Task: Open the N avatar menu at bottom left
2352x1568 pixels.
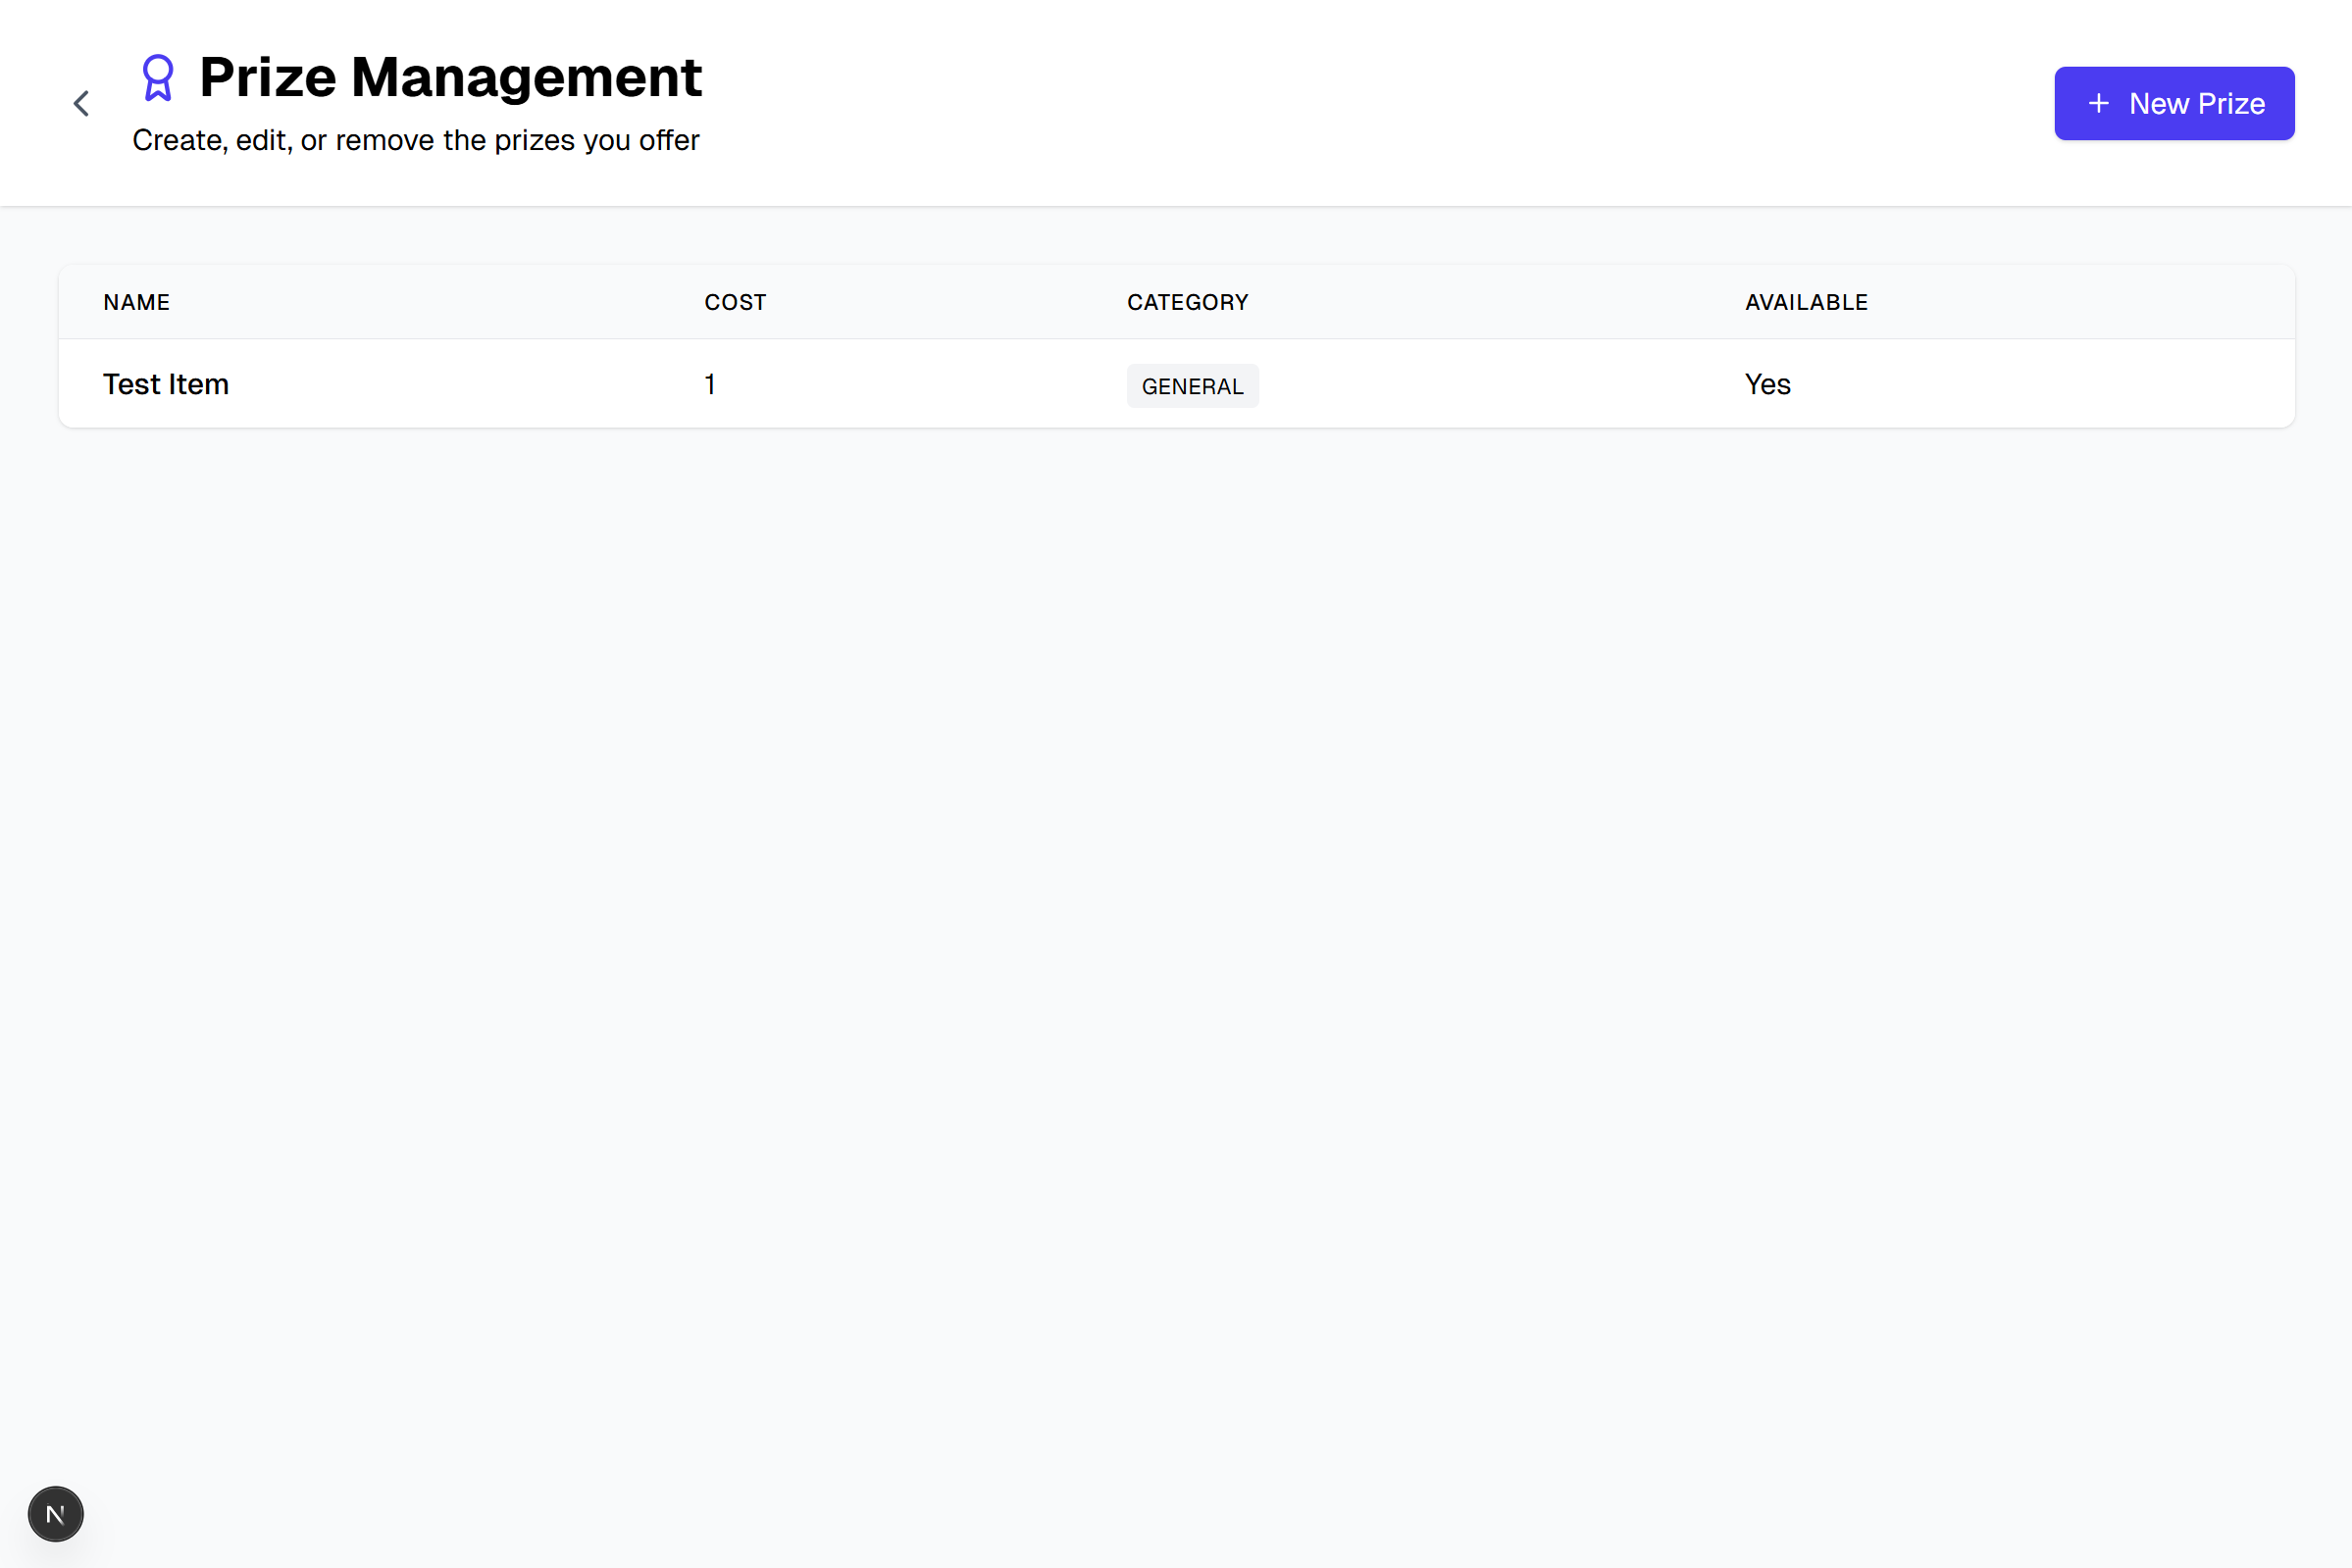Action: [55, 1514]
